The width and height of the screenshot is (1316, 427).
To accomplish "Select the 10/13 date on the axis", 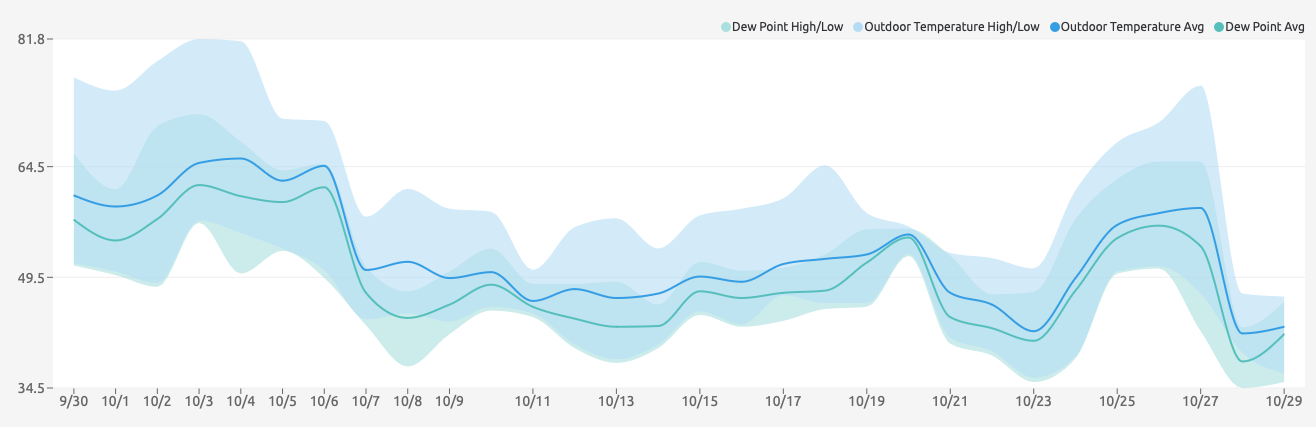I will [x=616, y=401].
